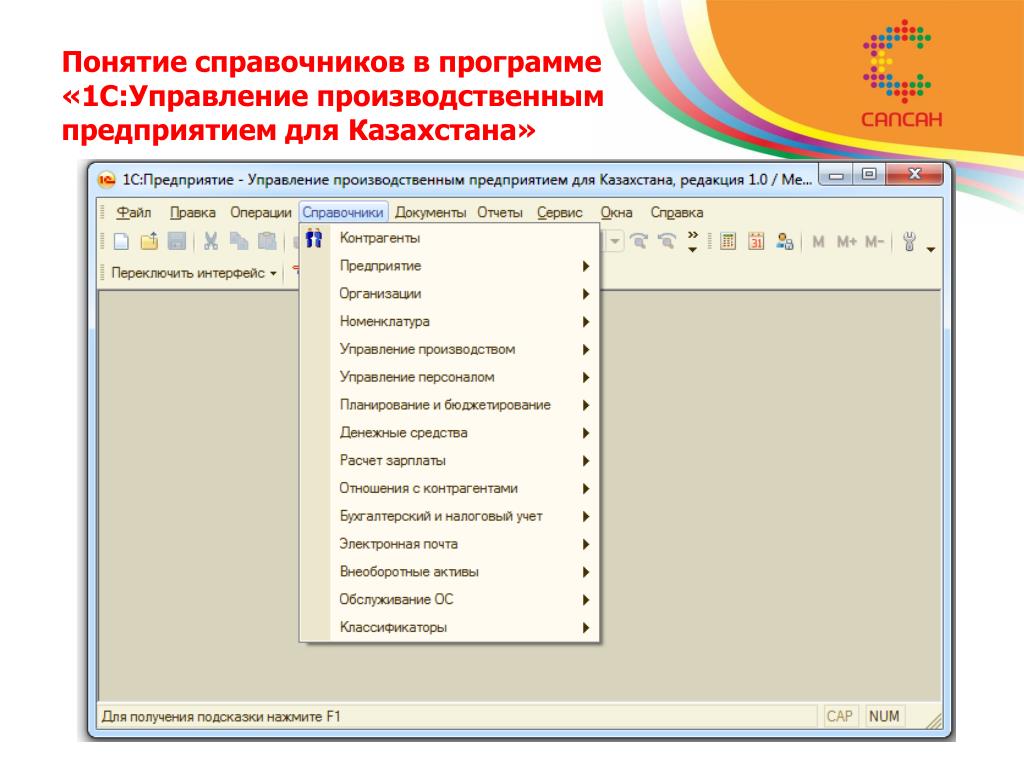Expand Управление производством submenu arrow
Screen dimensions: 1024x768
(586, 349)
